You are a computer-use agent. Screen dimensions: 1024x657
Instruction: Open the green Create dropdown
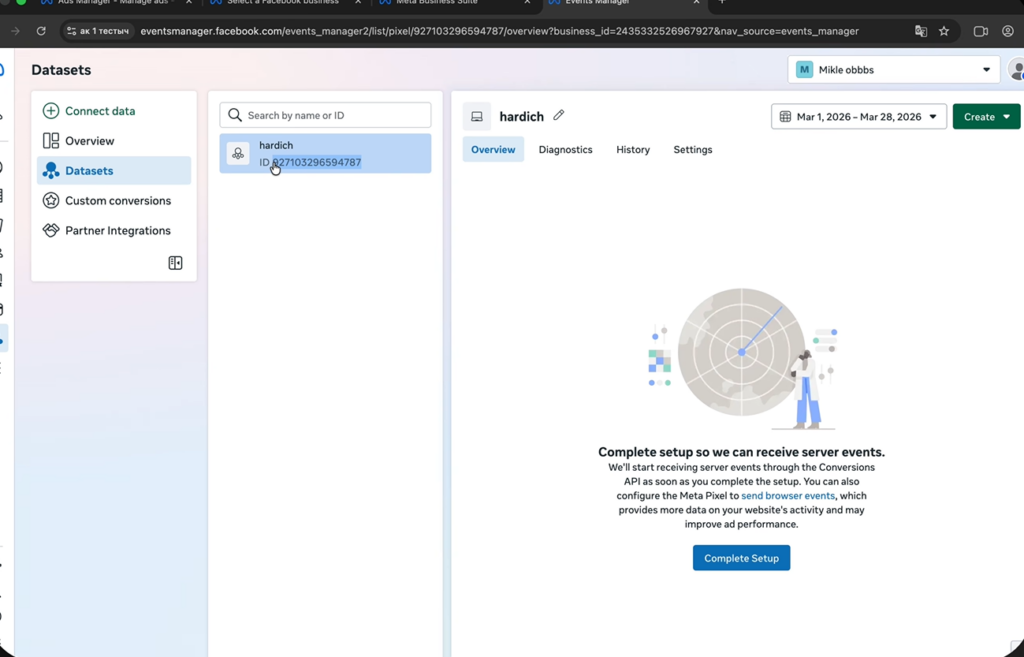[x=986, y=117]
